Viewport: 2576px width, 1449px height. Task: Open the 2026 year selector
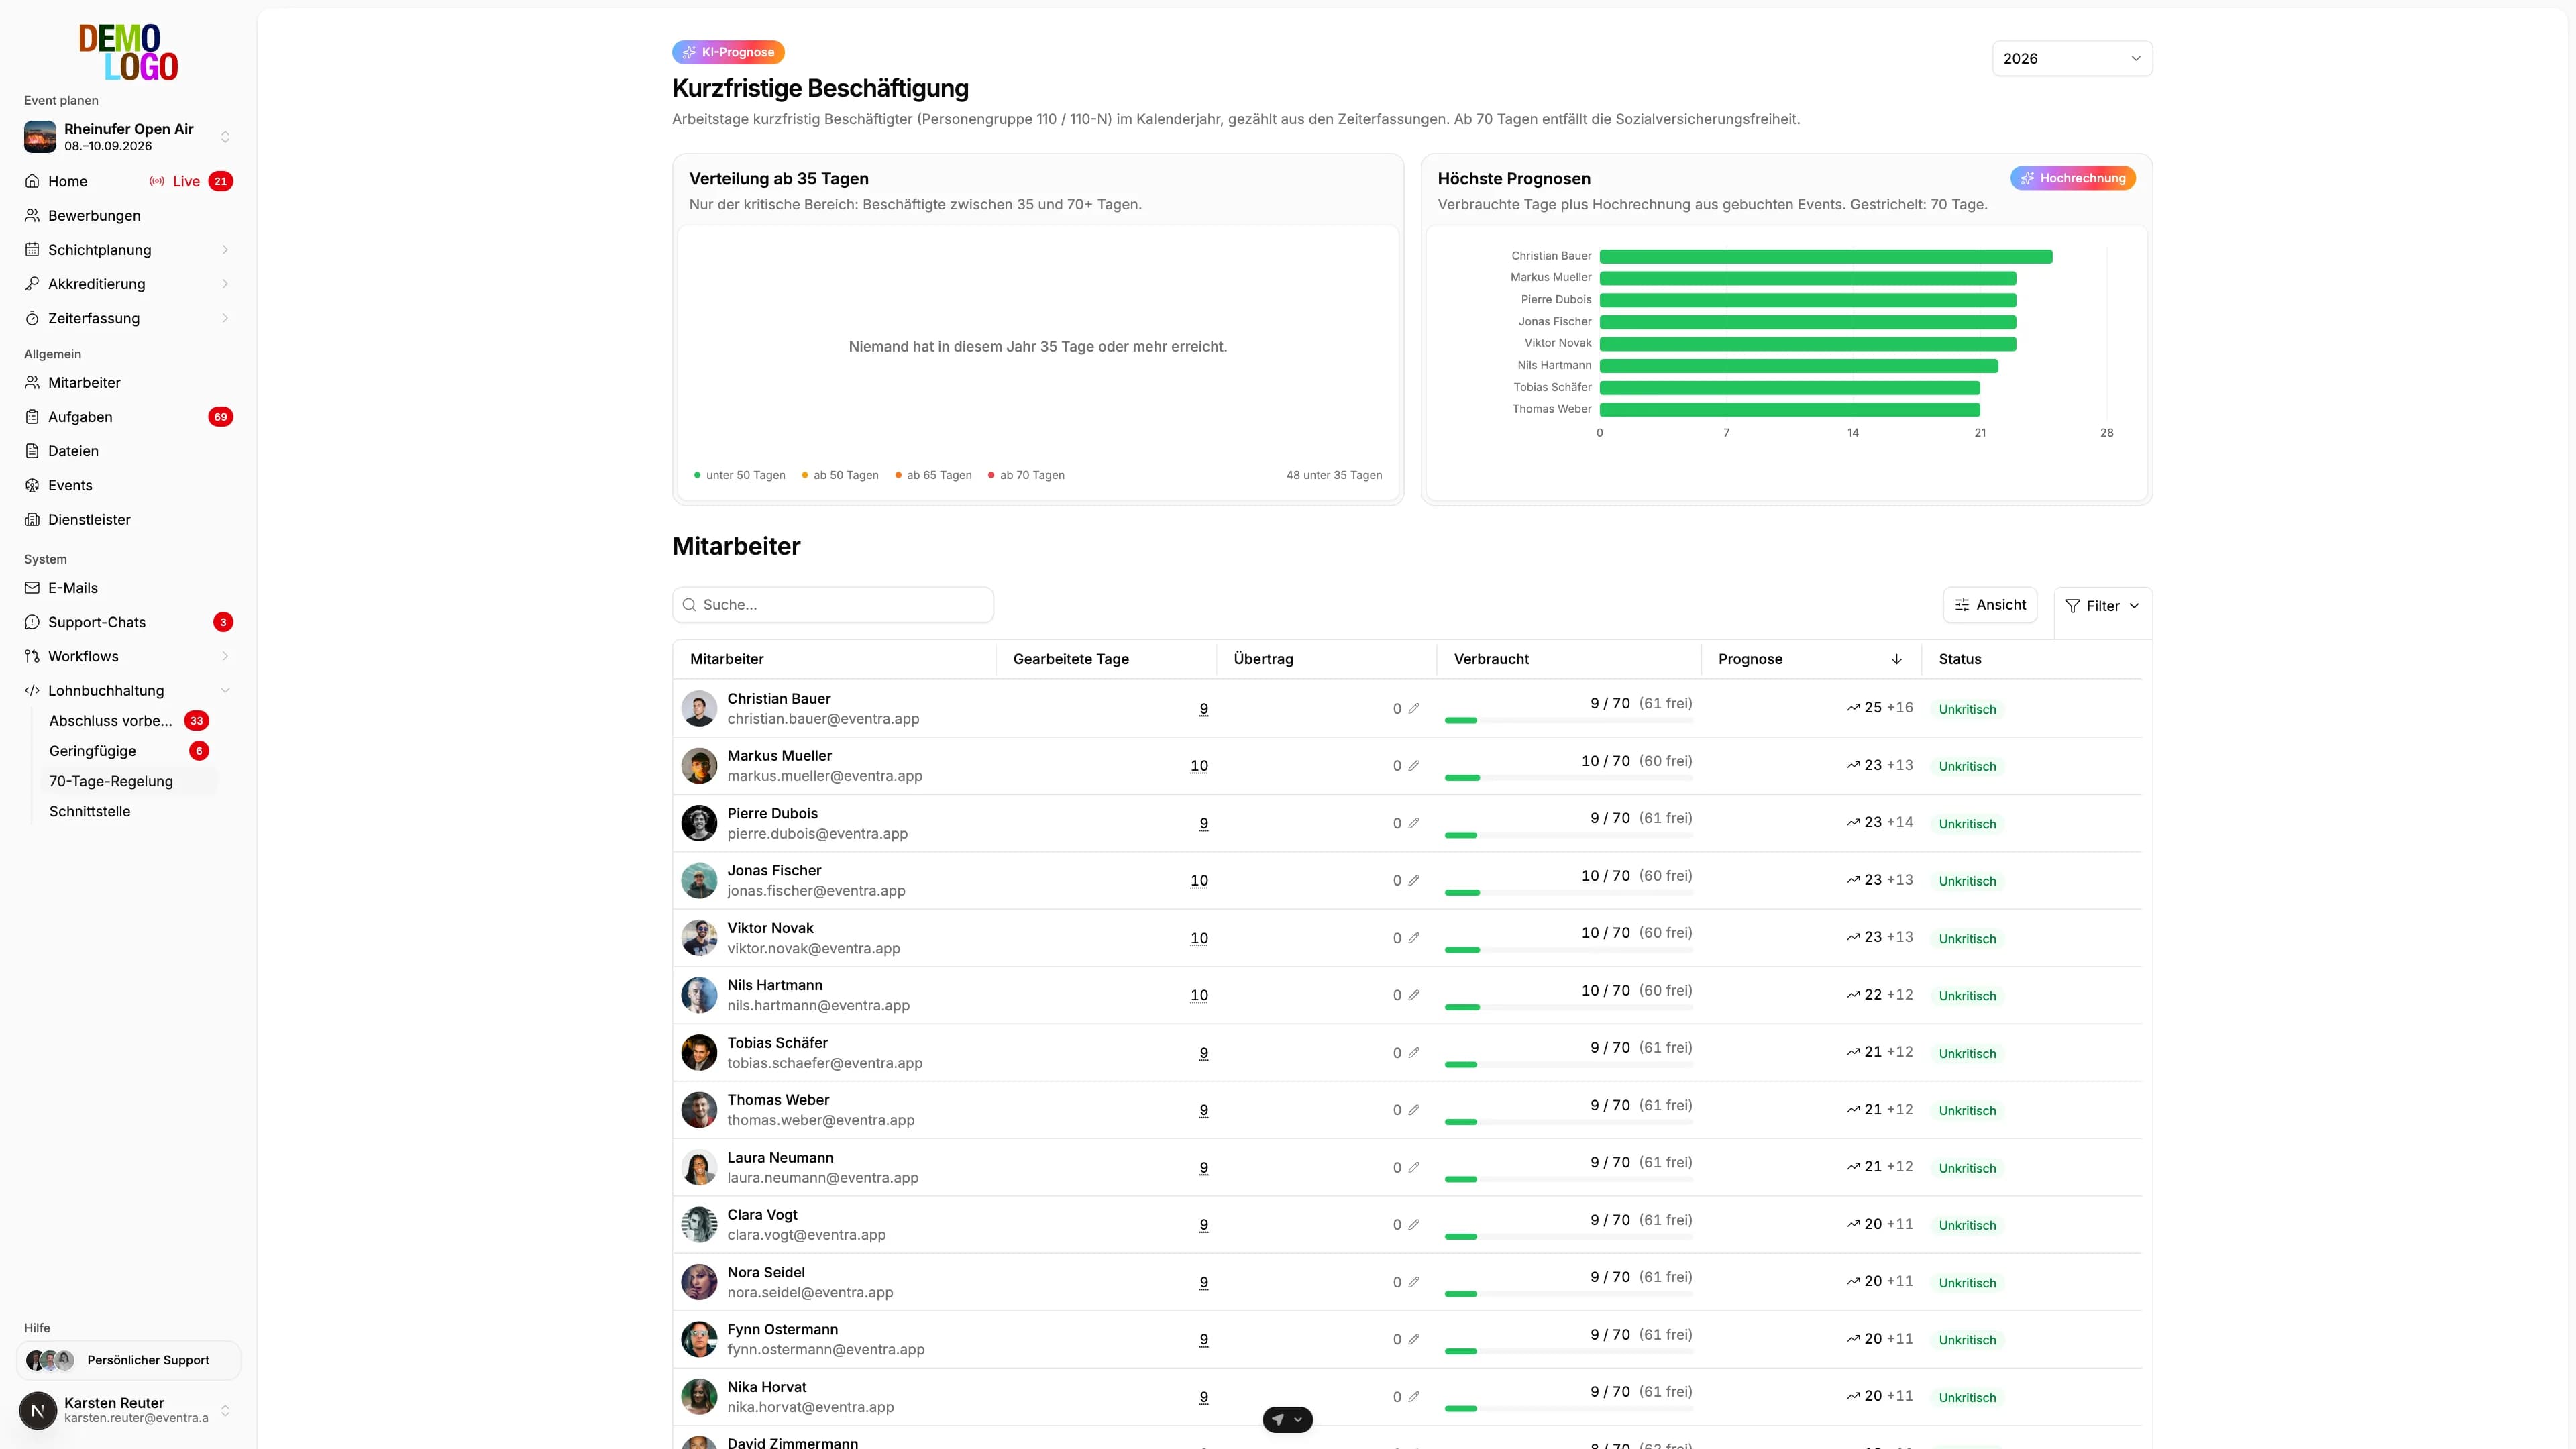(x=2072, y=58)
